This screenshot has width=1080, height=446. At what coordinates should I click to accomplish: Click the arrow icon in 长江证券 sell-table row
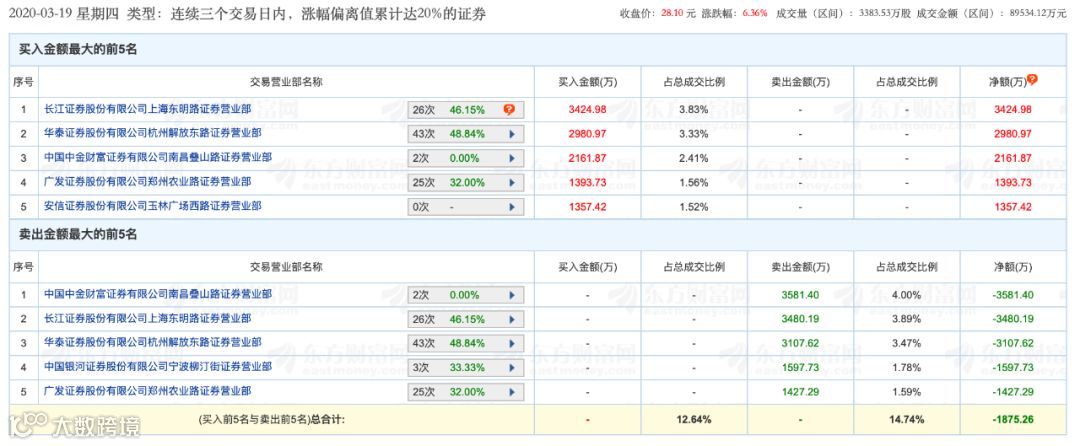pyautogui.click(x=512, y=319)
